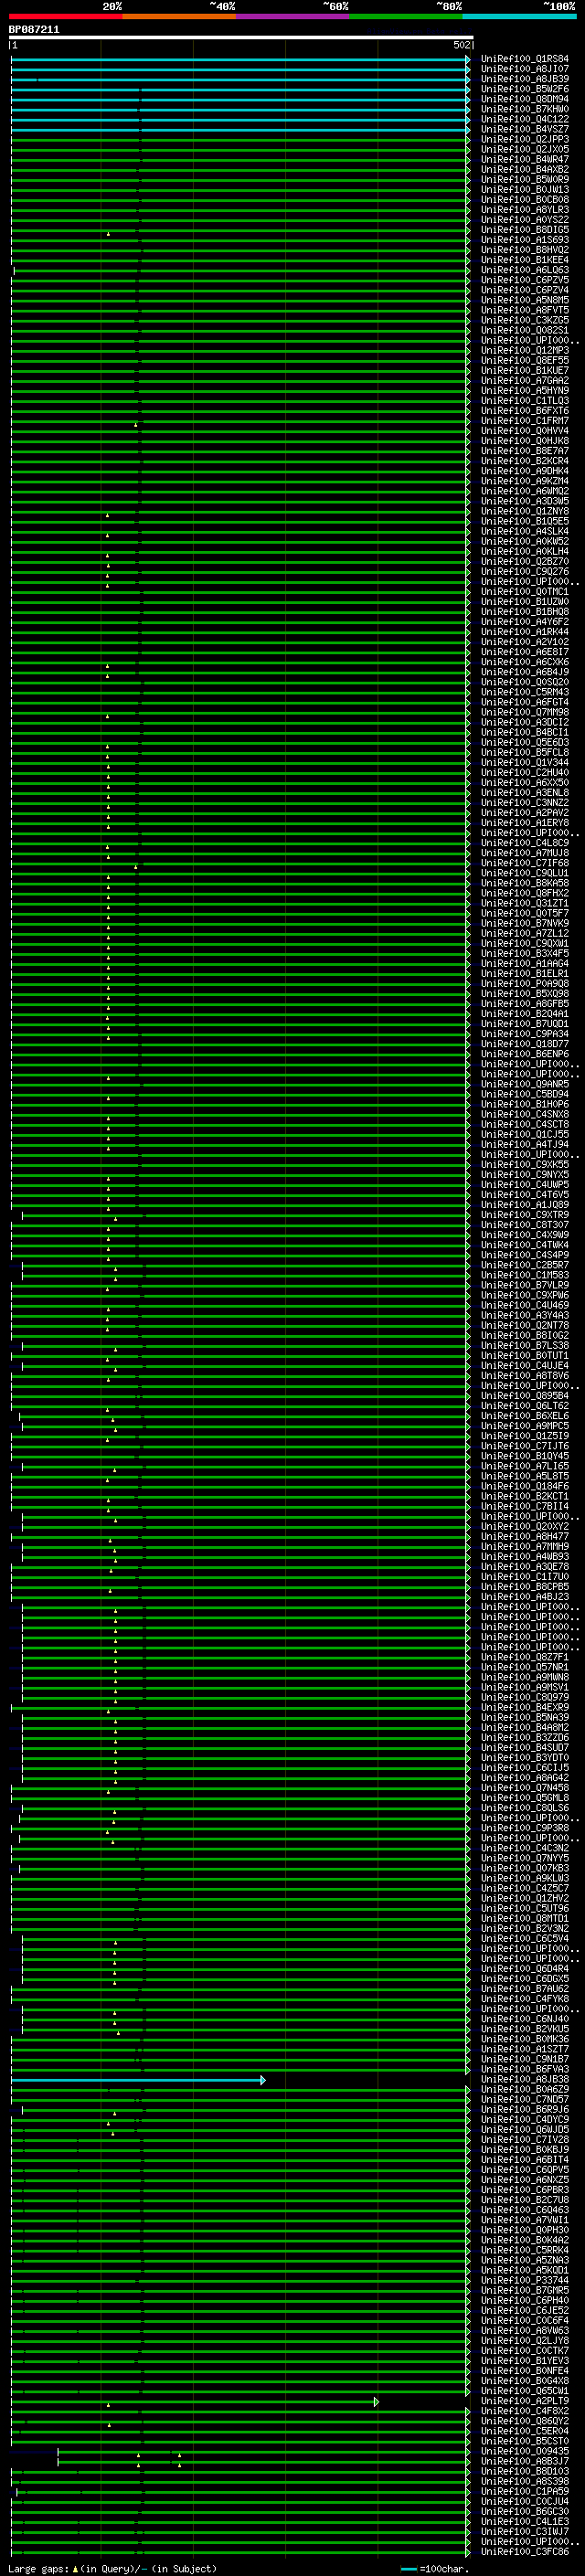Open hit UniRef100_A8JB38

(525, 2079)
